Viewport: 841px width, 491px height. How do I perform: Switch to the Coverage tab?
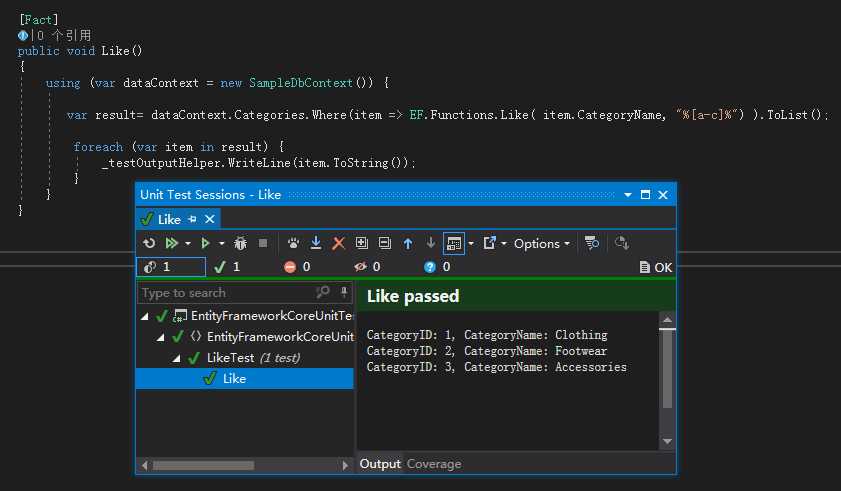point(434,464)
